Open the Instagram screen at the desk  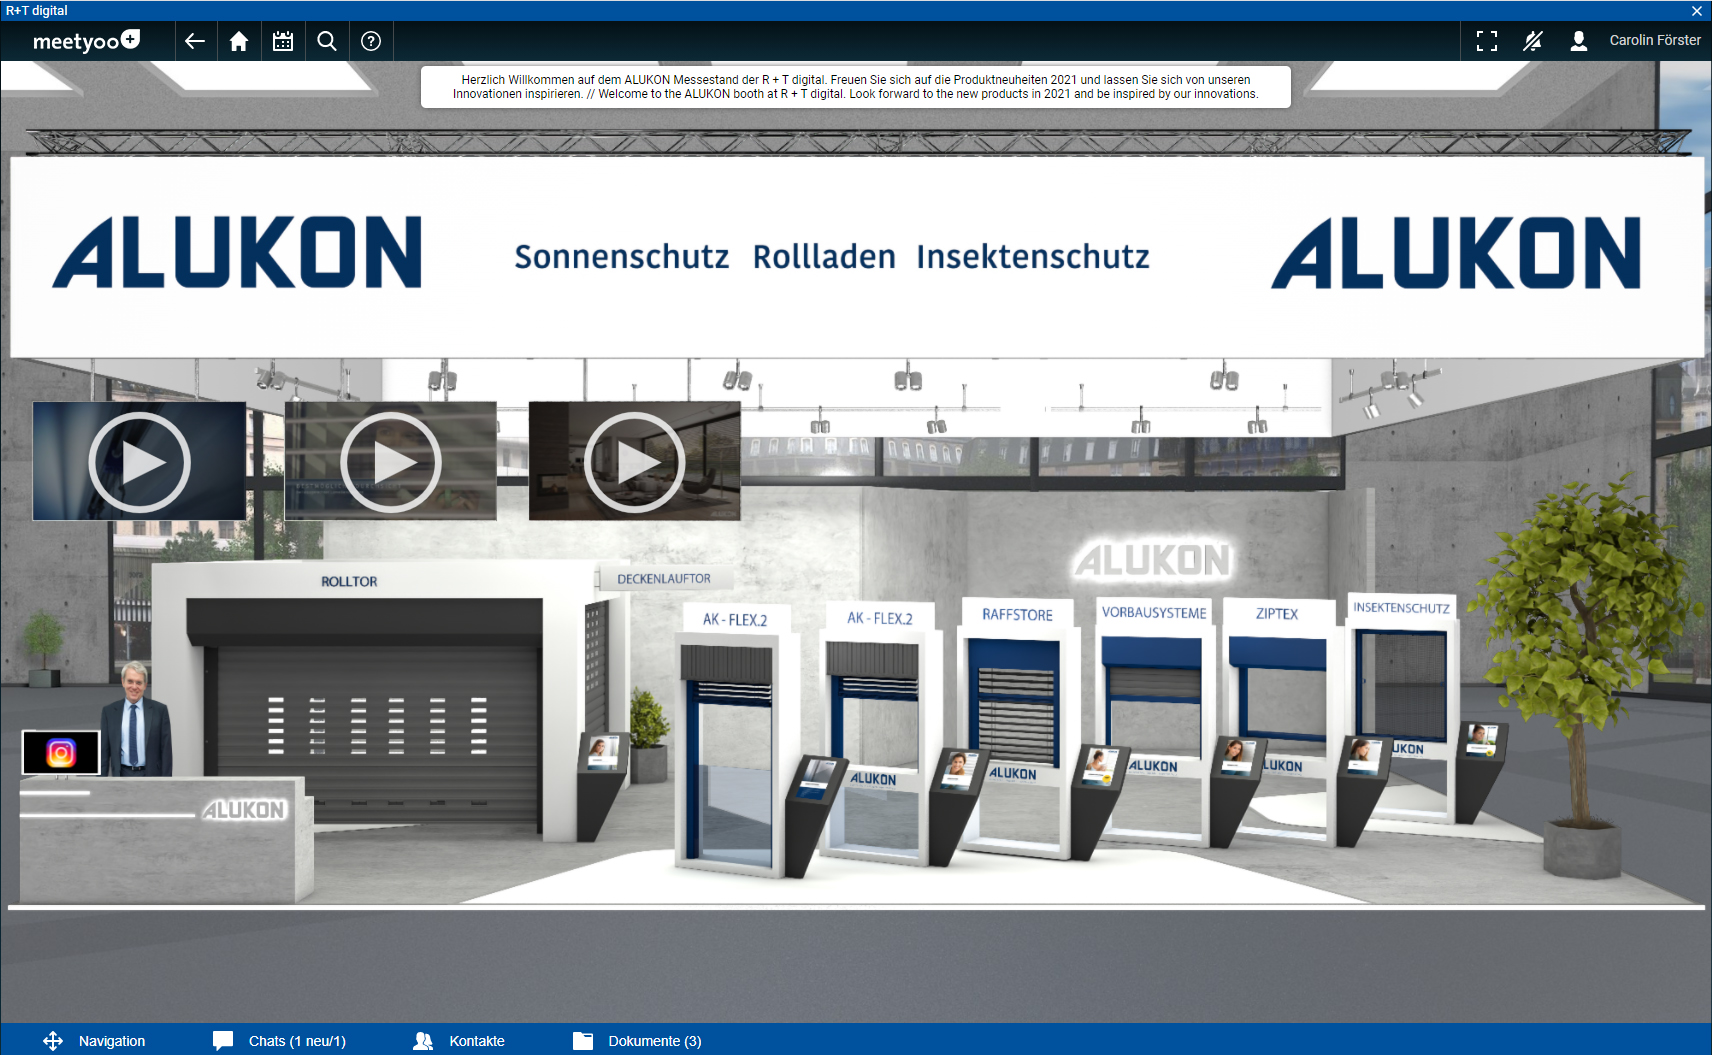point(61,752)
